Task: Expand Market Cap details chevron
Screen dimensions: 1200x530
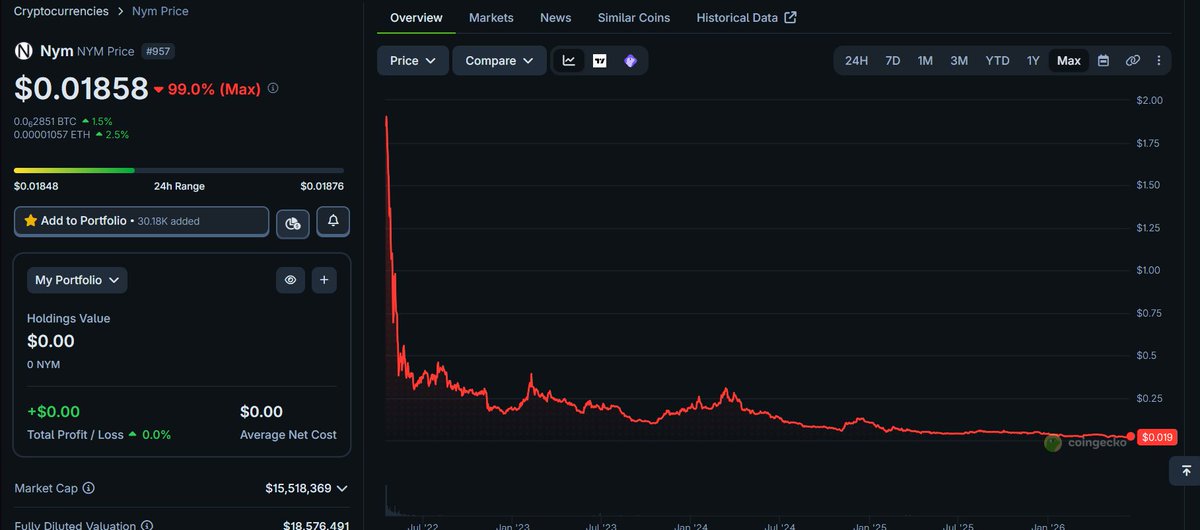Action: (x=342, y=488)
